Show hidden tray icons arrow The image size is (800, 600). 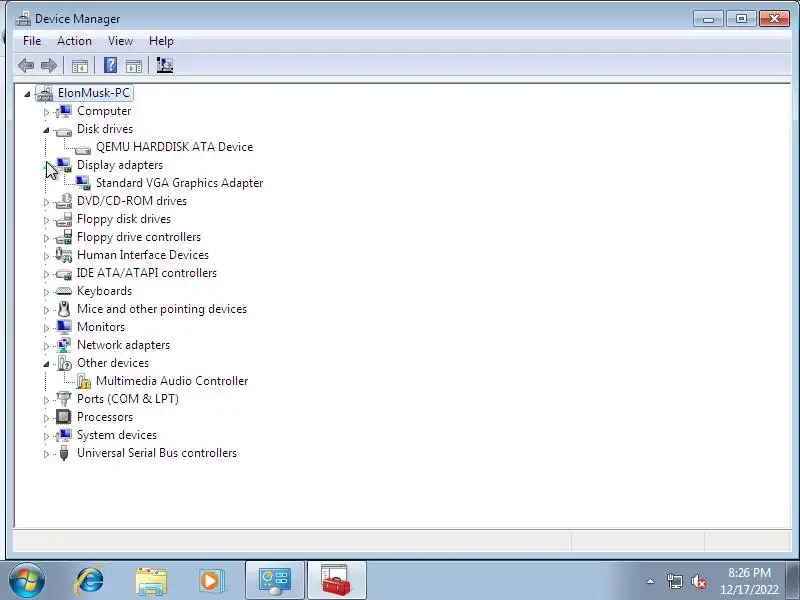pos(651,581)
